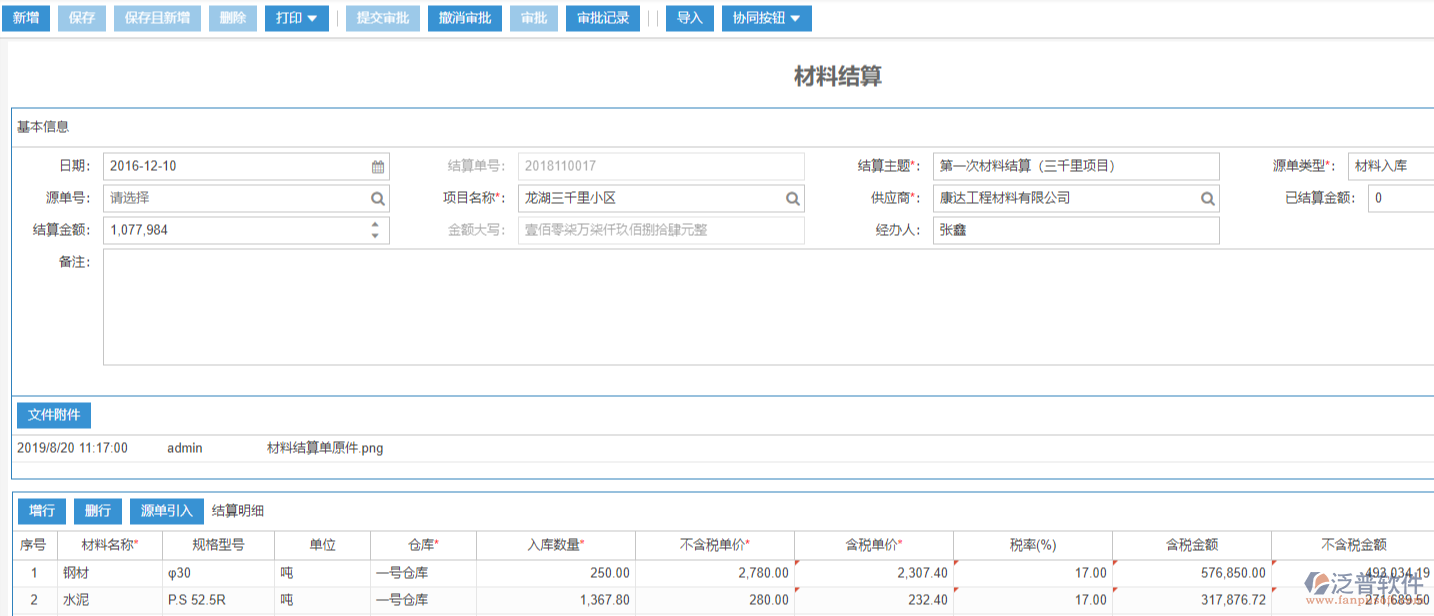Viewport: 1434px width, 616px height.
Task: Click 源单引入 to import source
Action: pos(167,511)
